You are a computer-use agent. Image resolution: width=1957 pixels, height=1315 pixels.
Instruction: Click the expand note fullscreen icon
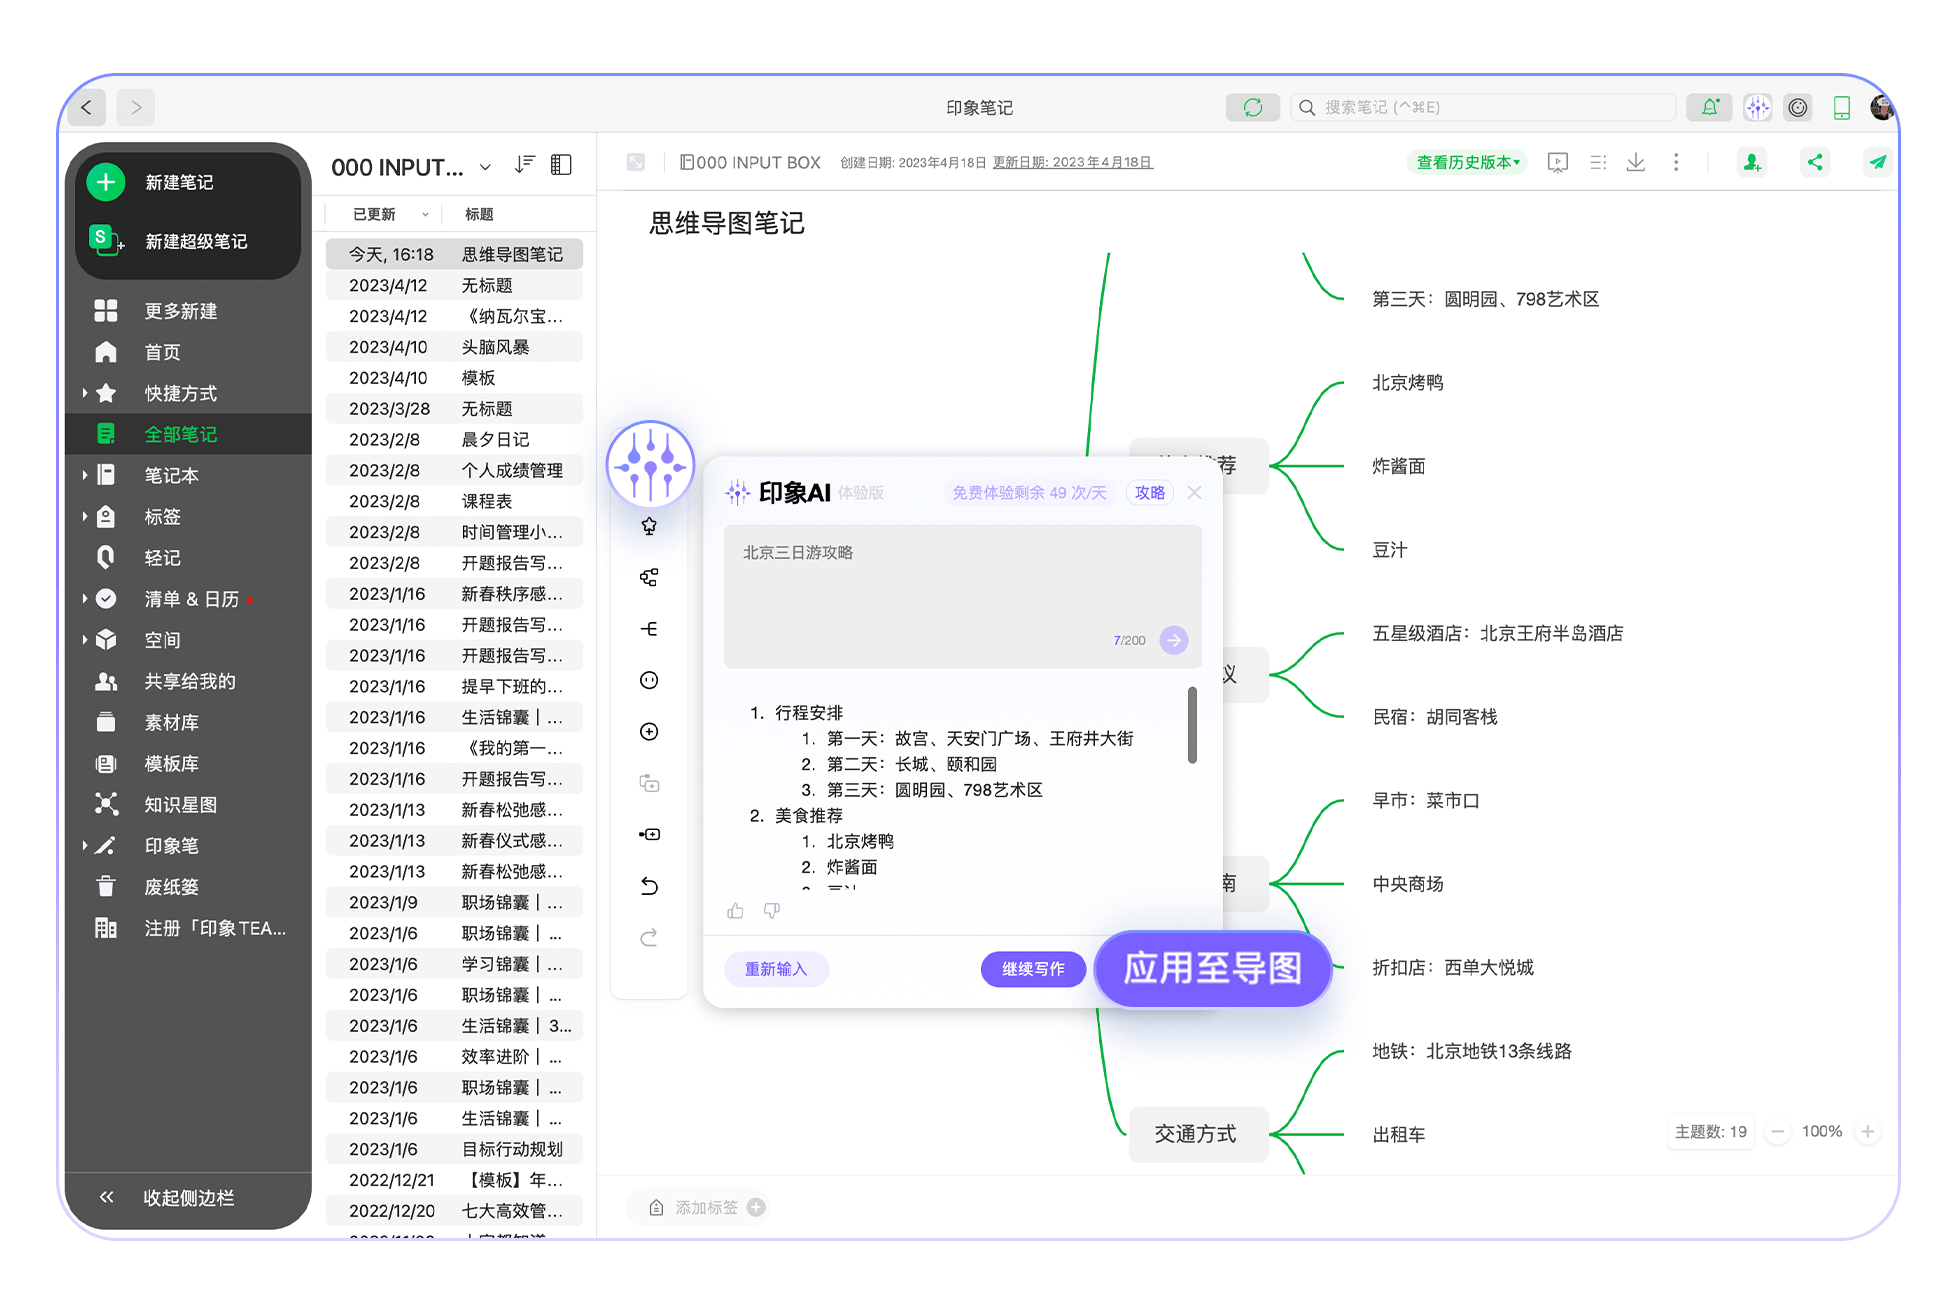pyautogui.click(x=636, y=162)
